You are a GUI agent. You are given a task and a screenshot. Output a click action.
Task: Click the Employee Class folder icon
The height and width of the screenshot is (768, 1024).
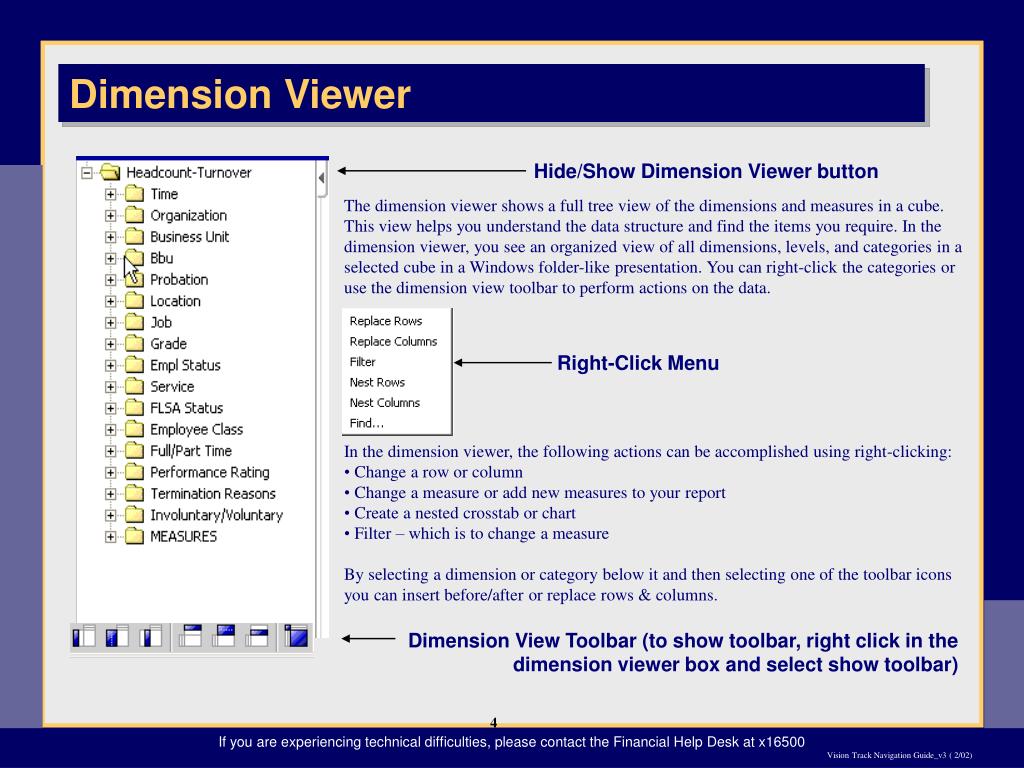tap(134, 429)
